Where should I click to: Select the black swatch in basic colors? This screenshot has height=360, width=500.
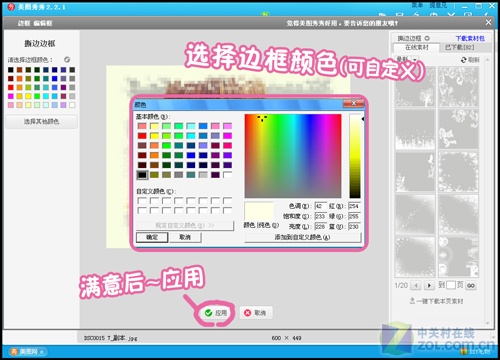142,175
